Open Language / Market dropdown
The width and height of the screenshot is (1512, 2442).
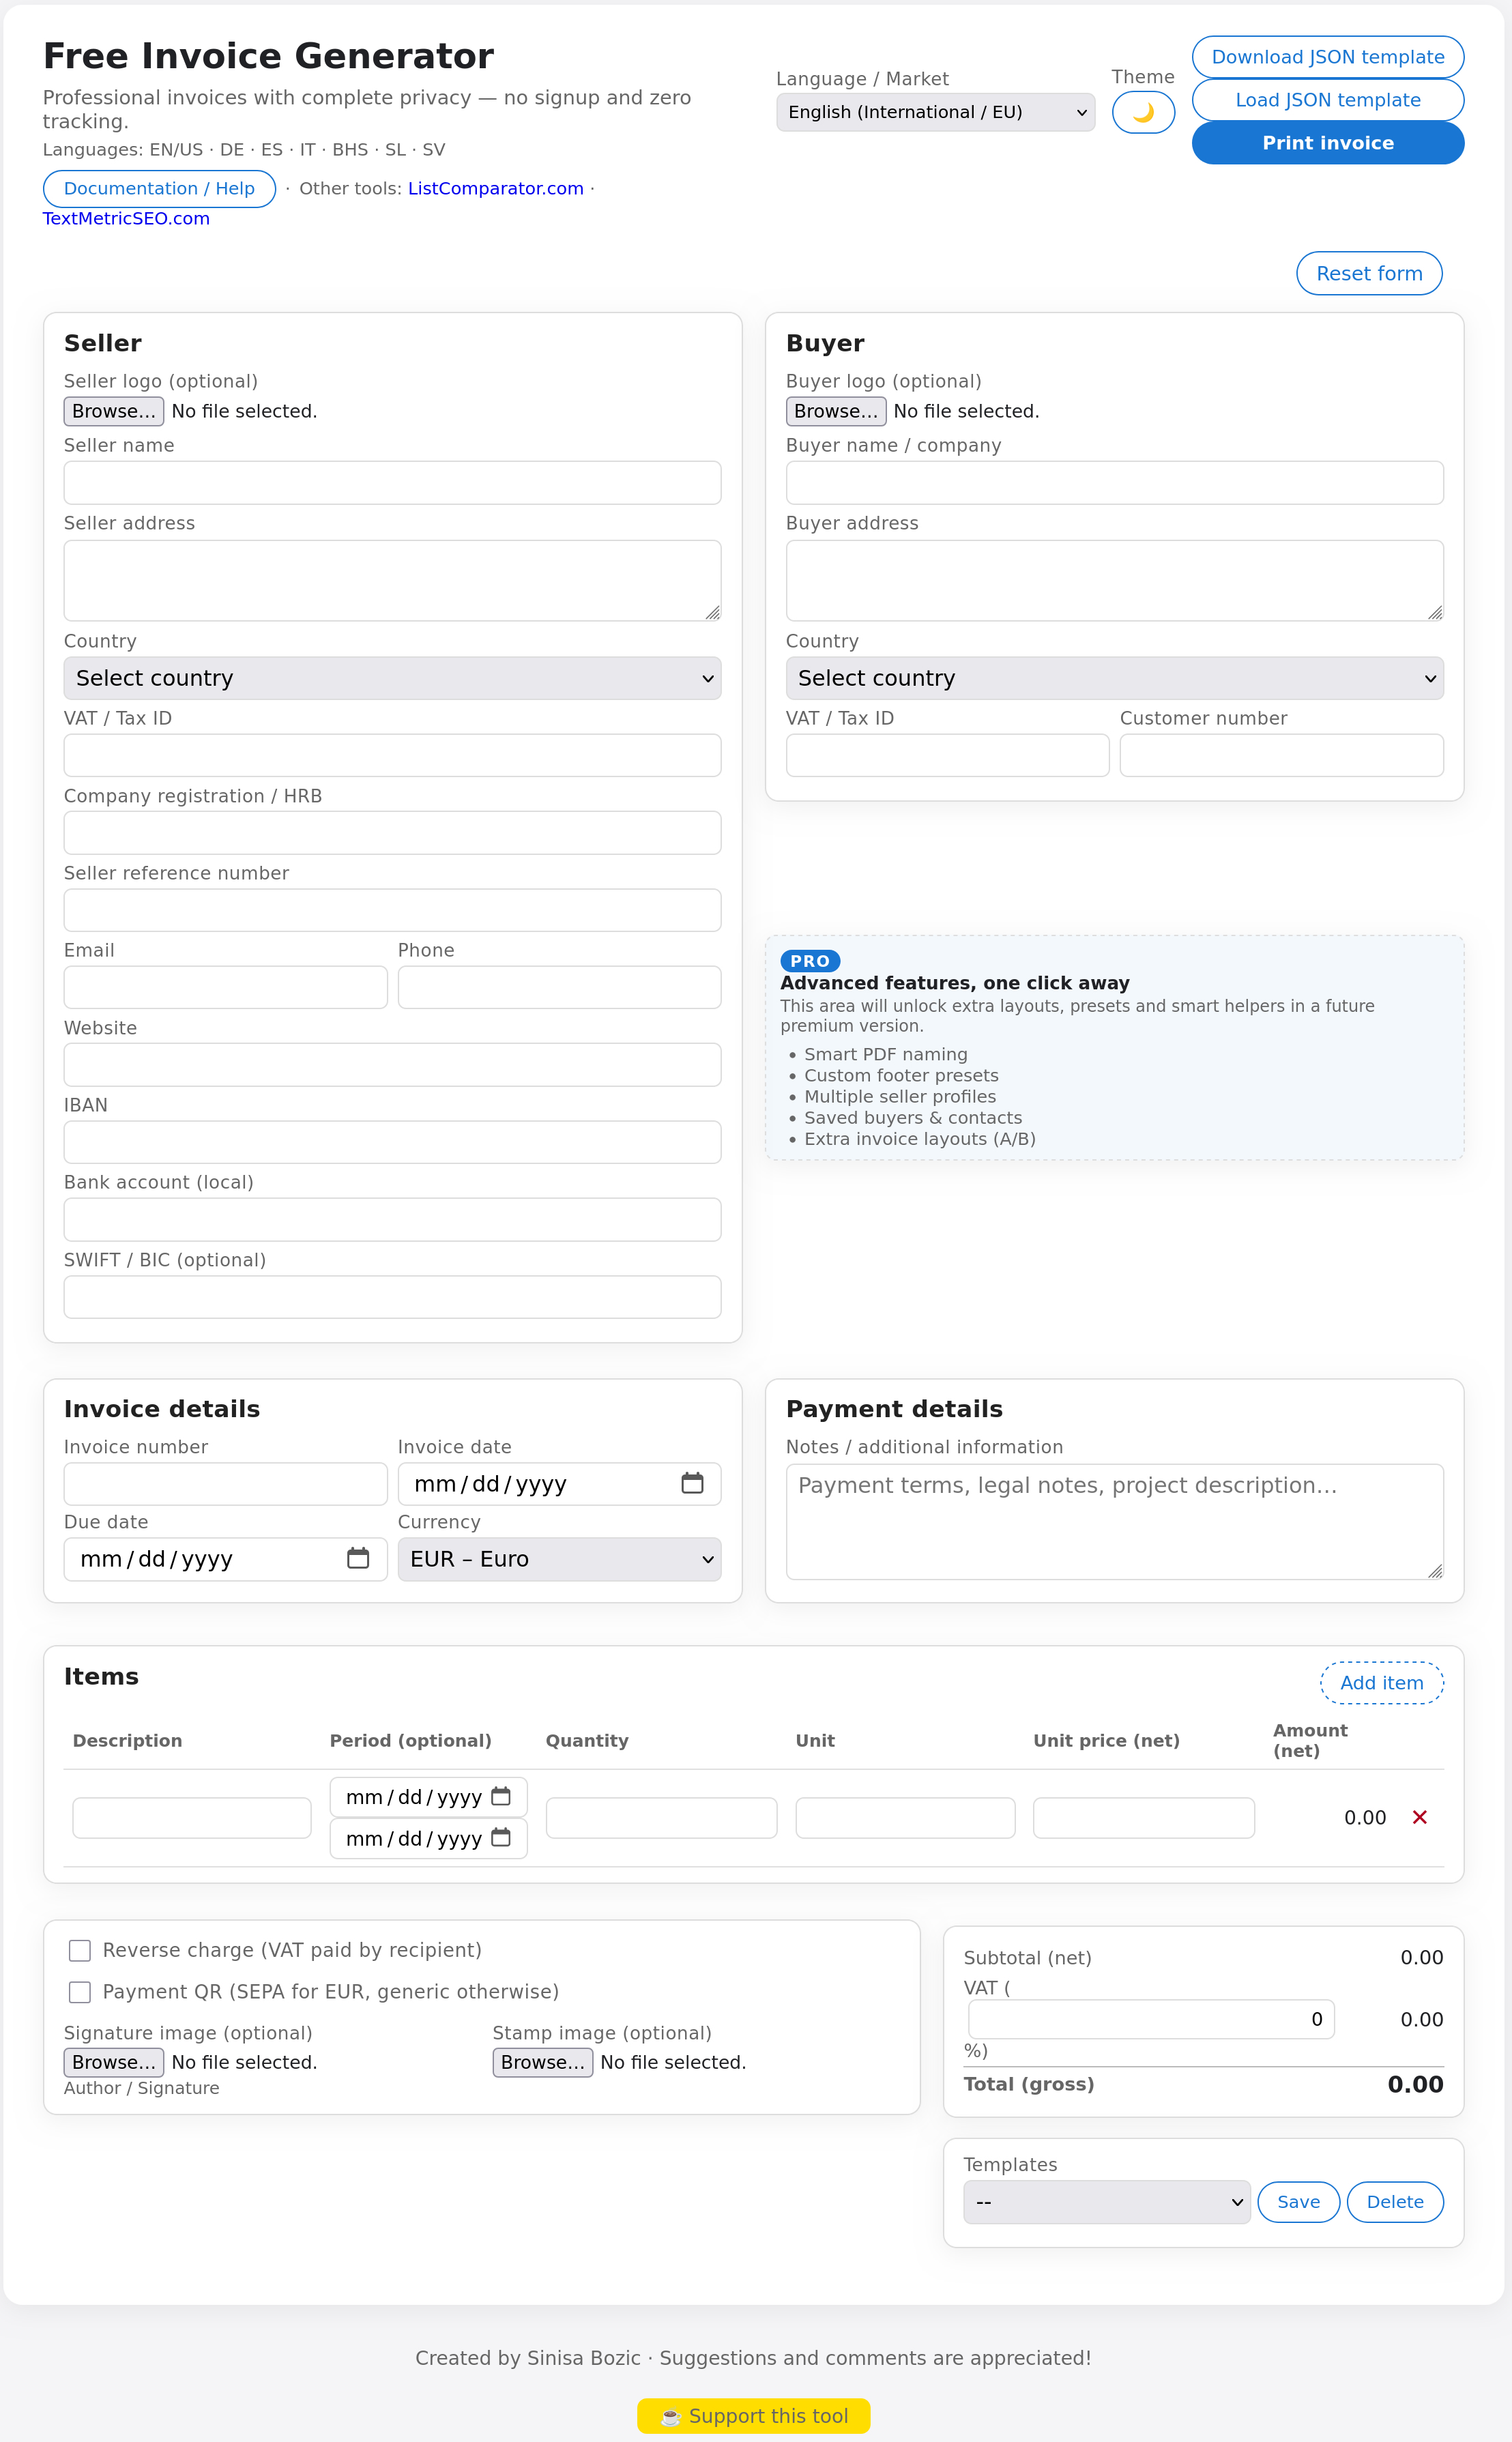click(935, 112)
